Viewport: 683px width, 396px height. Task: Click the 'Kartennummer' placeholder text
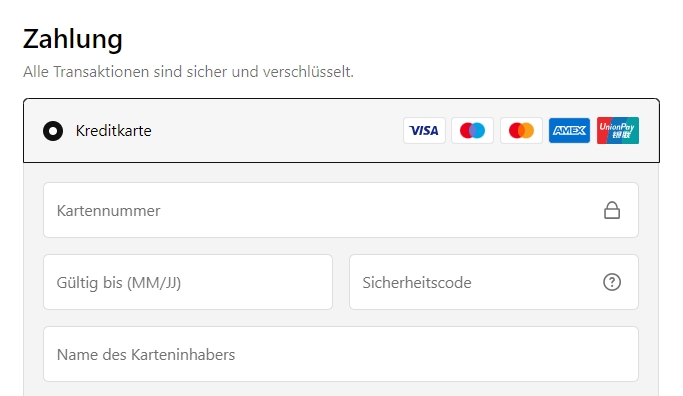pos(108,210)
